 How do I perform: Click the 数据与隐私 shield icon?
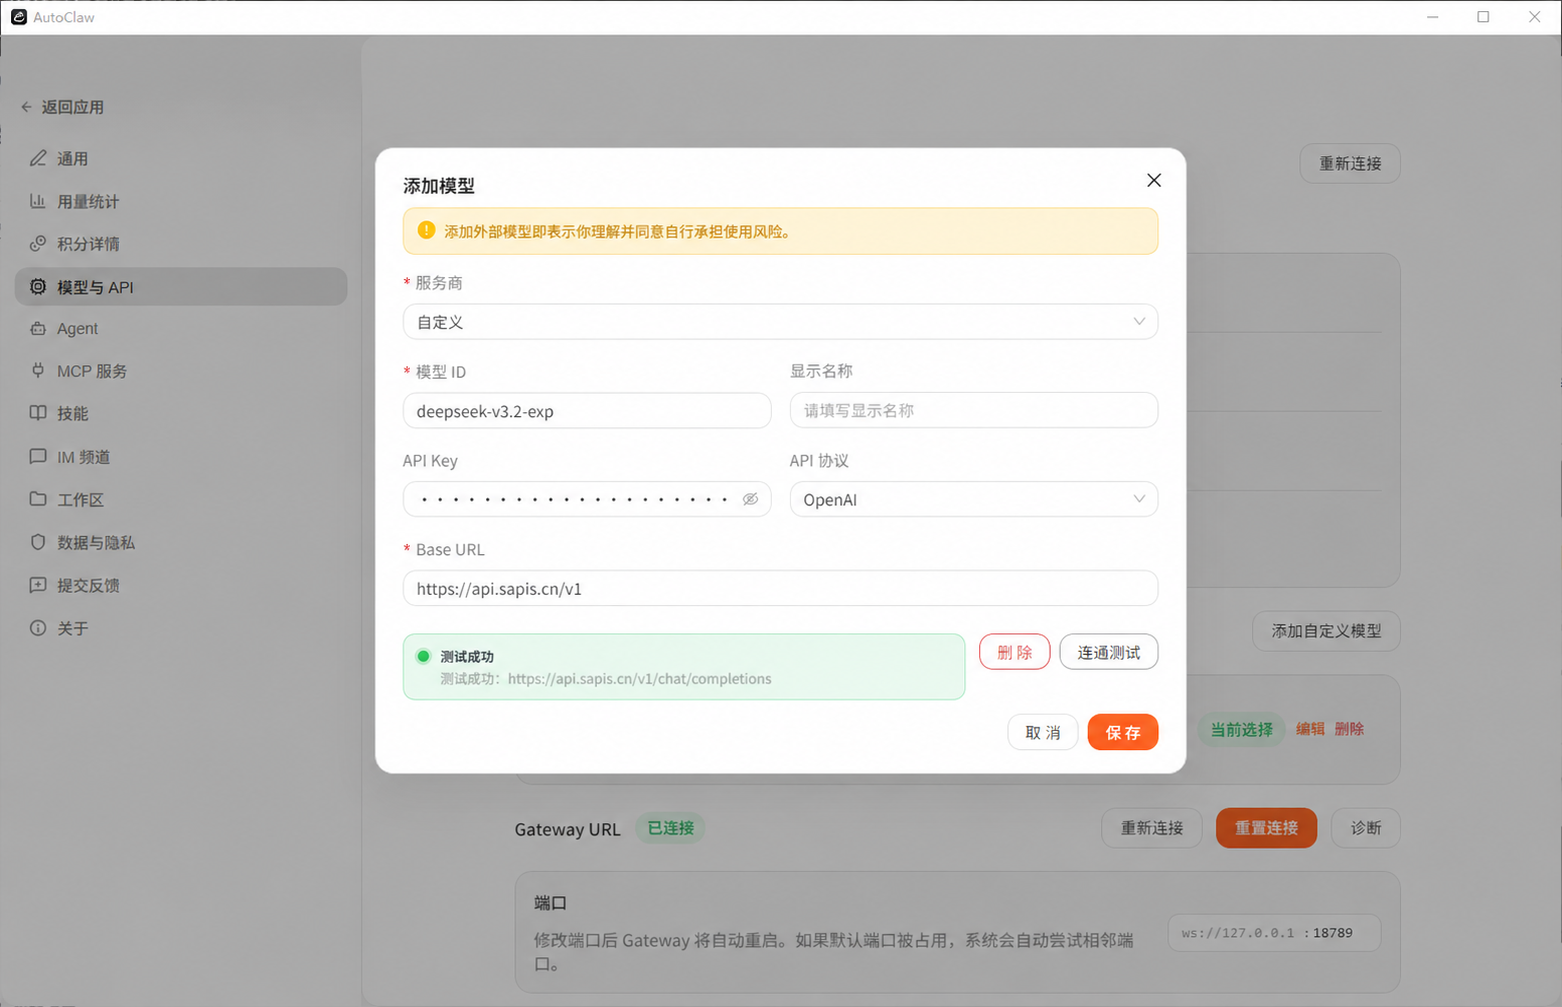point(38,542)
